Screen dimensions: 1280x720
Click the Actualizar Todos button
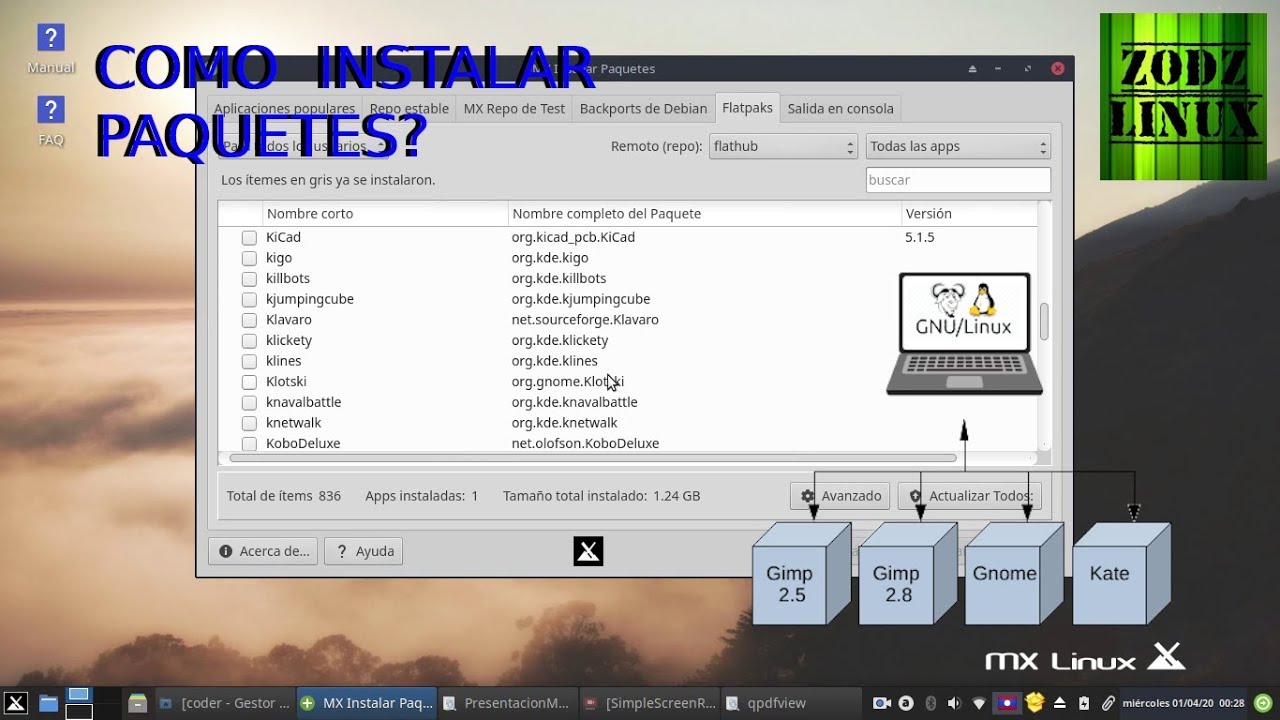point(969,496)
